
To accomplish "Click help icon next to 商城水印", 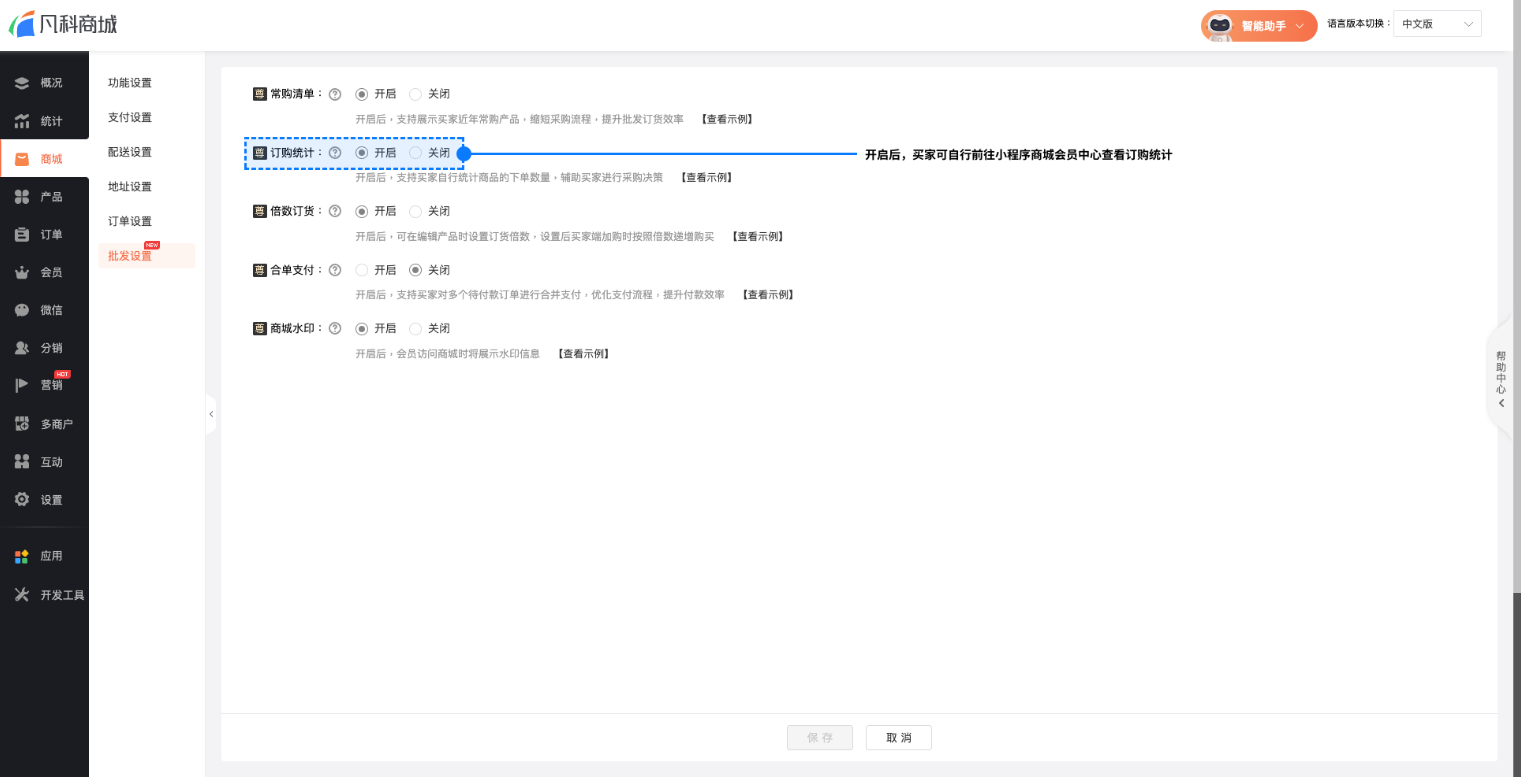I will pyautogui.click(x=335, y=328).
